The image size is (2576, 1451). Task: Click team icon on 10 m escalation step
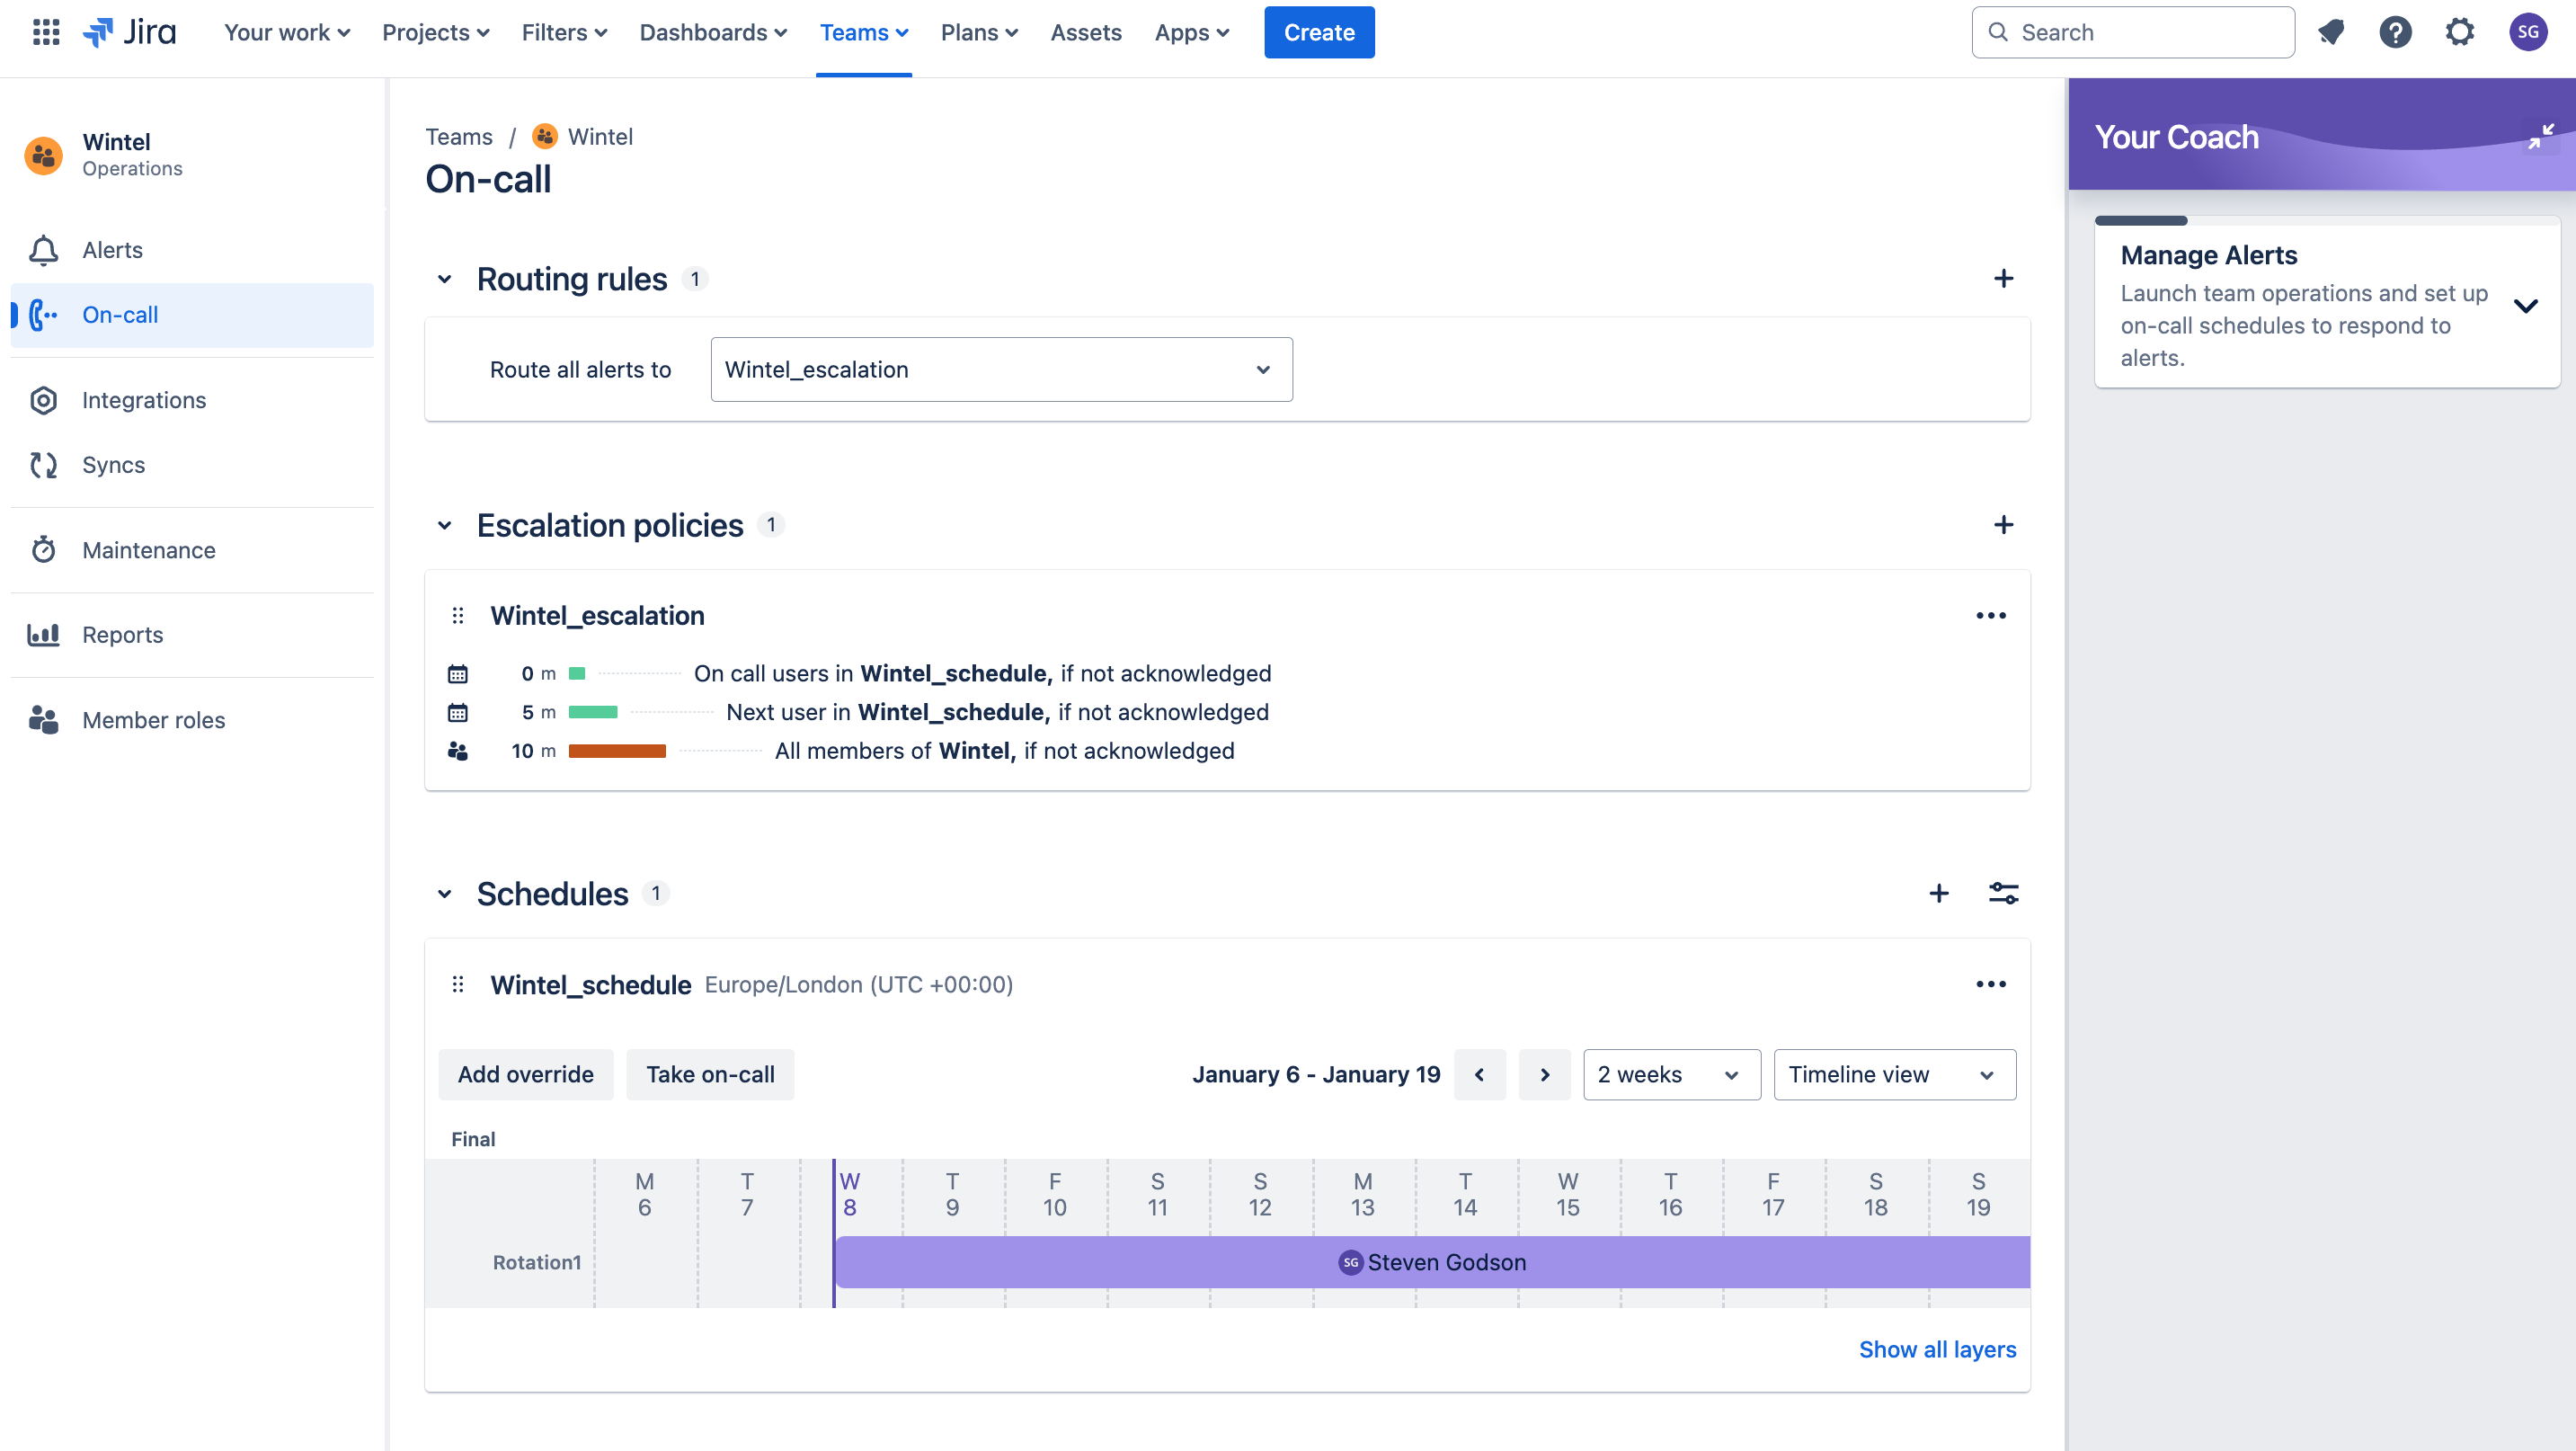click(x=457, y=751)
